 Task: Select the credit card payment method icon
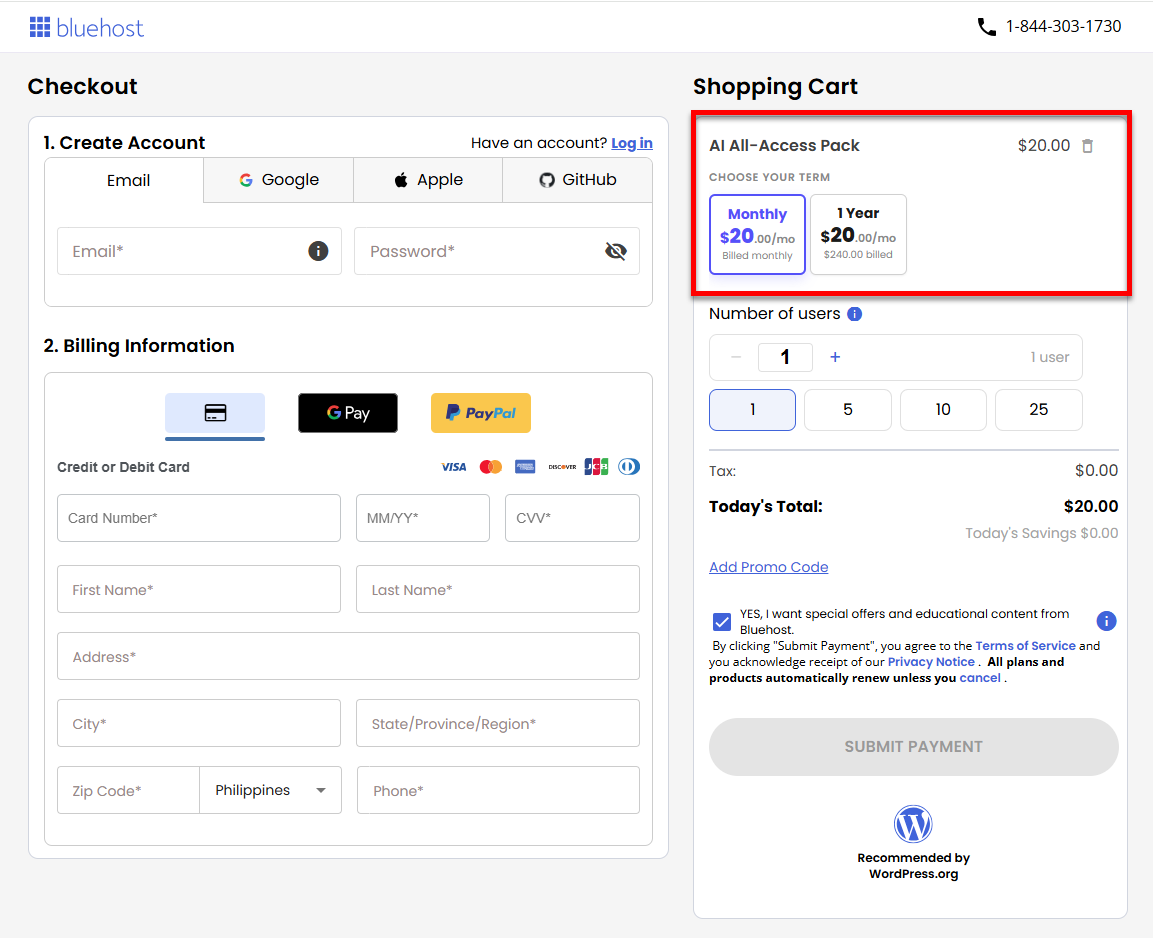(215, 413)
